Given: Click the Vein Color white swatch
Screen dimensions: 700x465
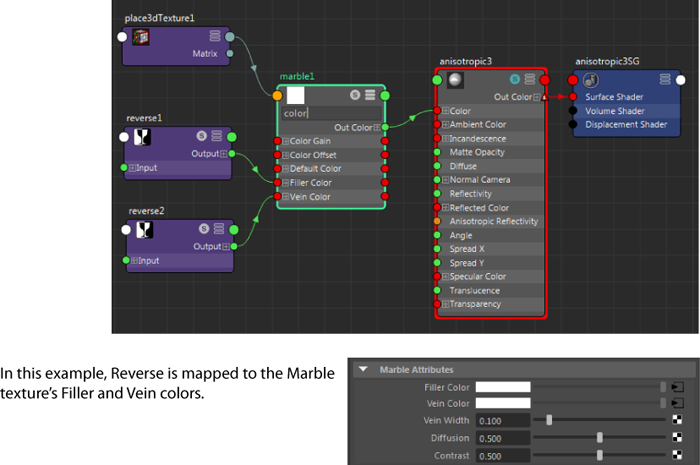Looking at the screenshot, I should point(503,403).
